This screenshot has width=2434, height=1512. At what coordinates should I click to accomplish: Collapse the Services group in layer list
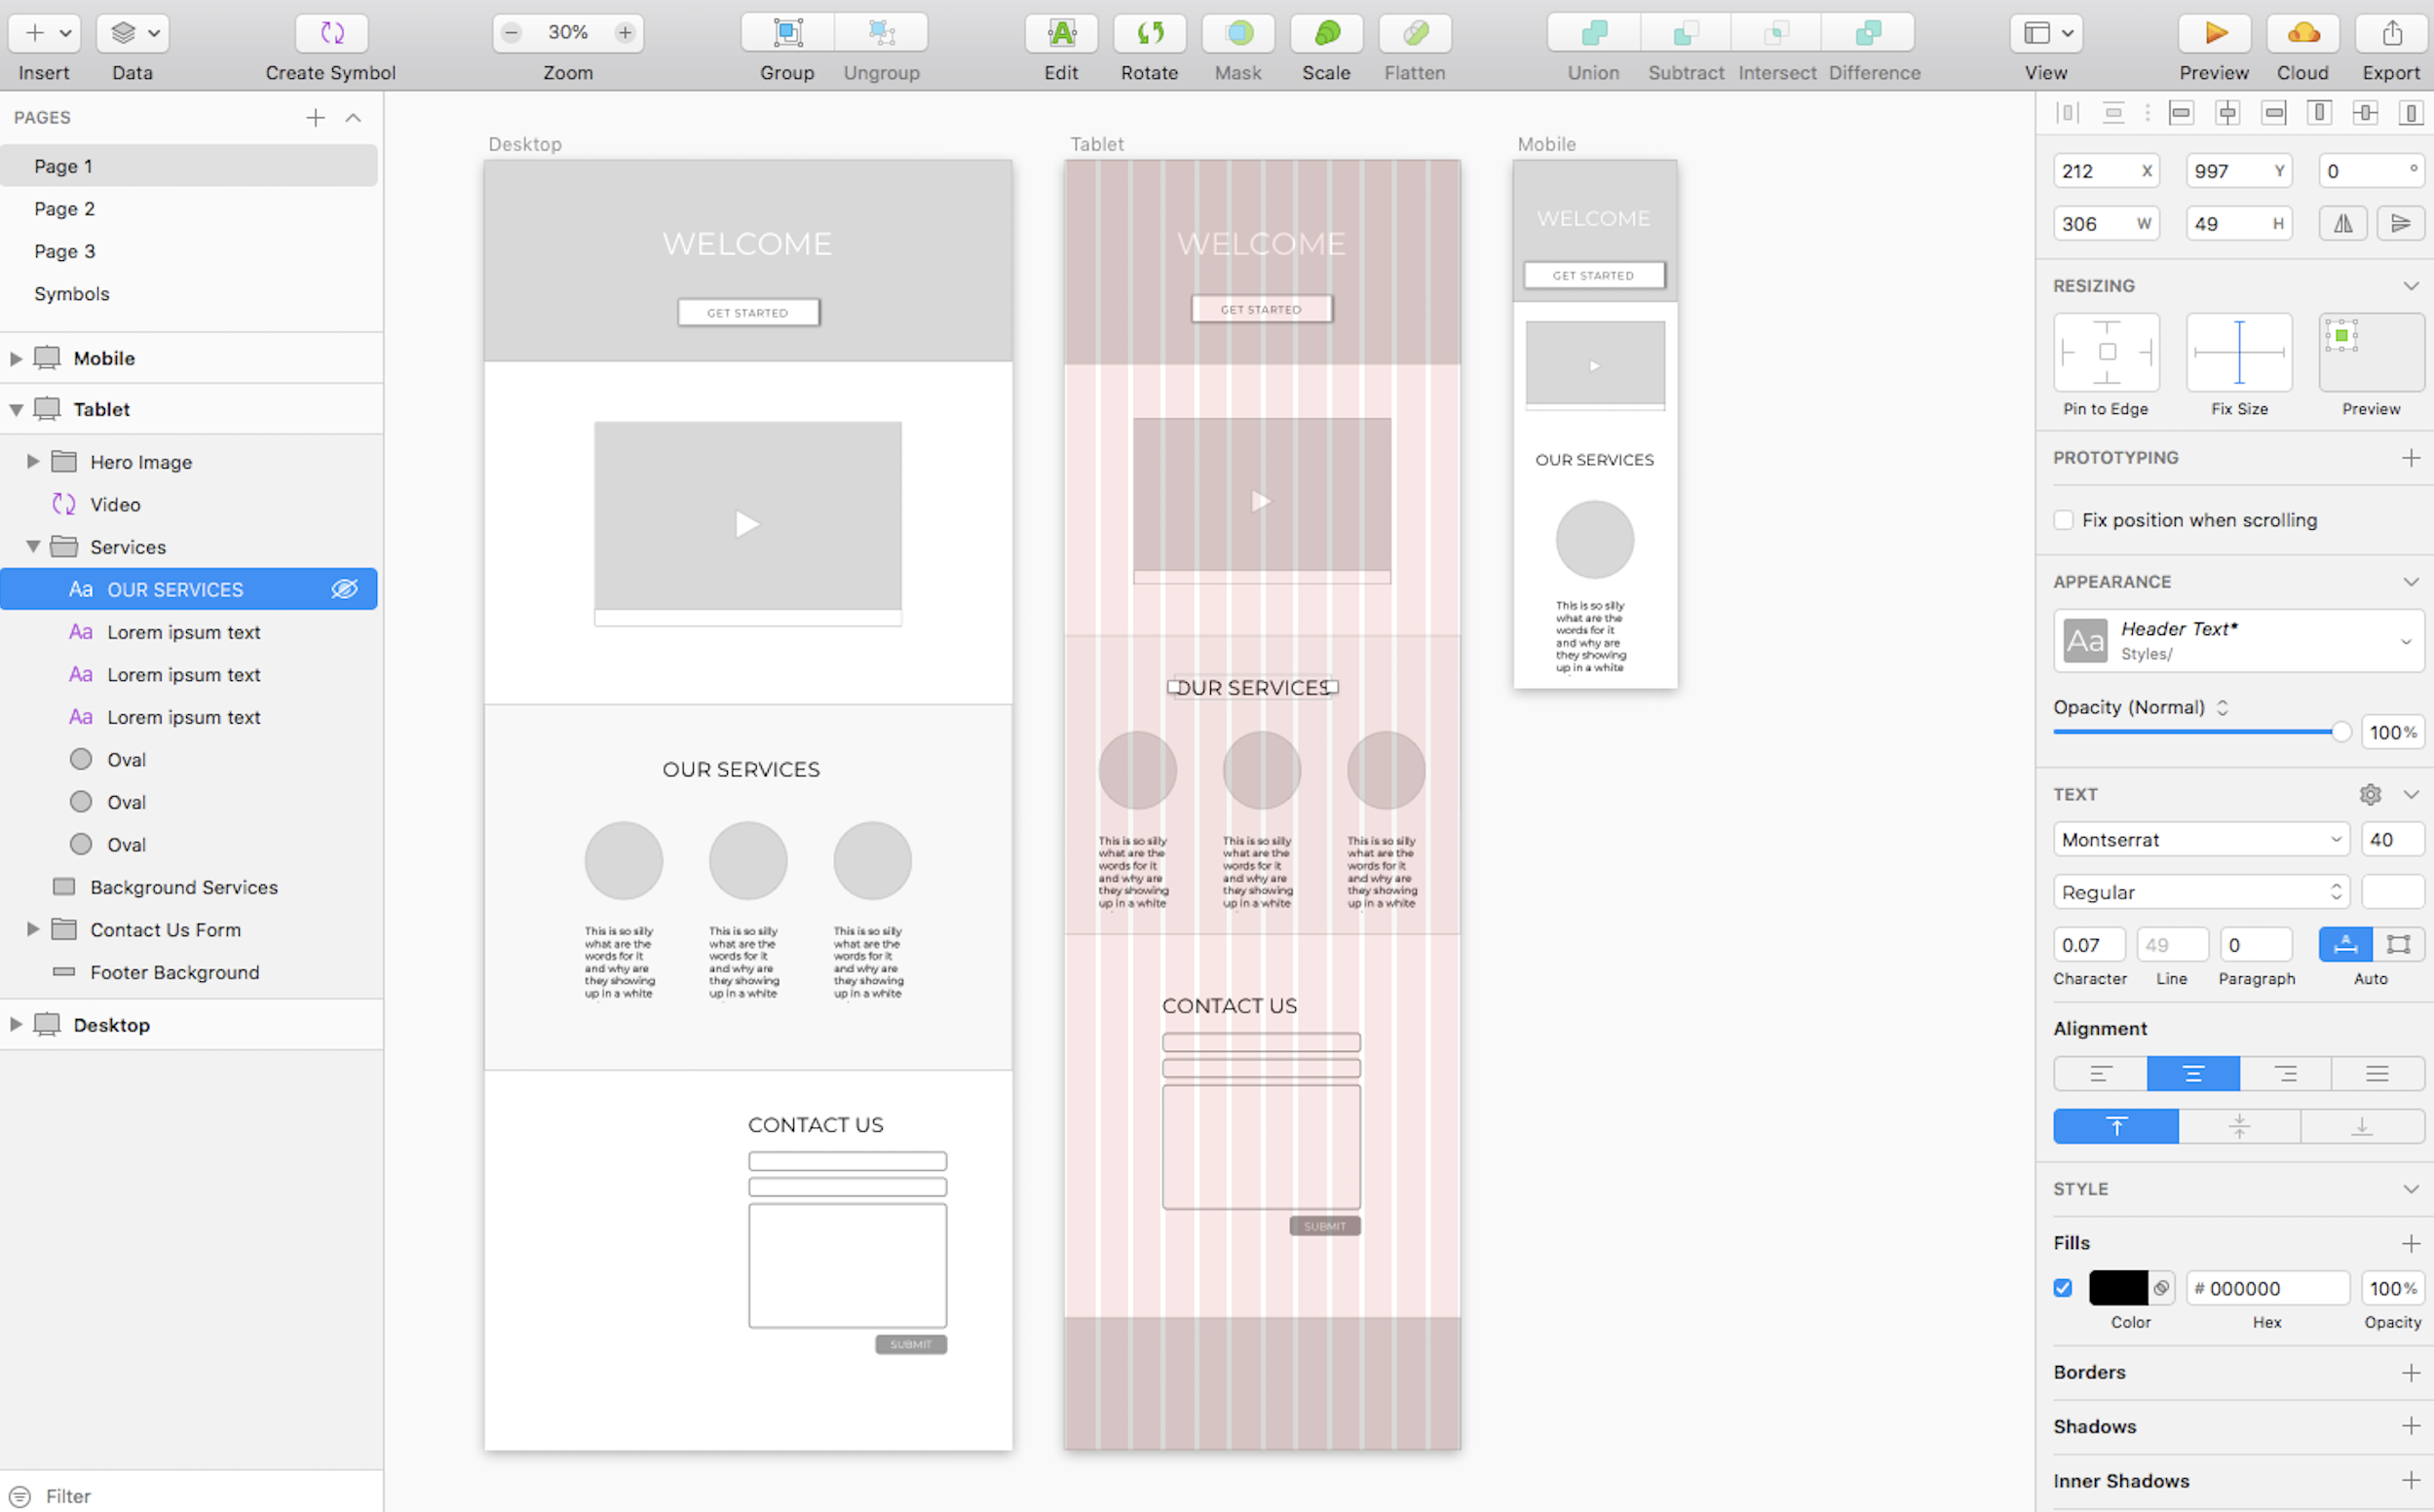[33, 546]
